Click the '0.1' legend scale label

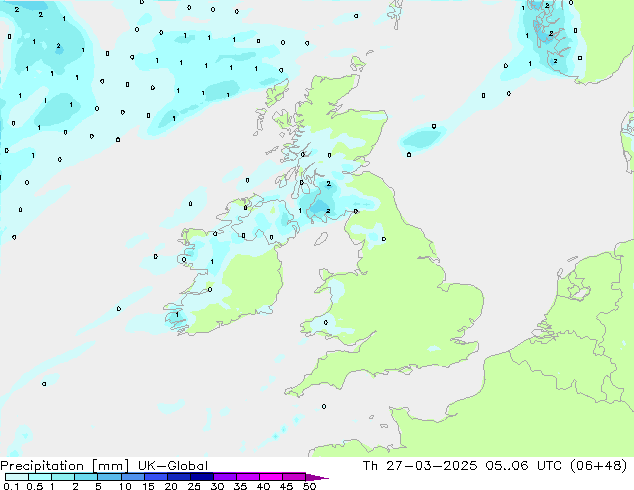11,486
